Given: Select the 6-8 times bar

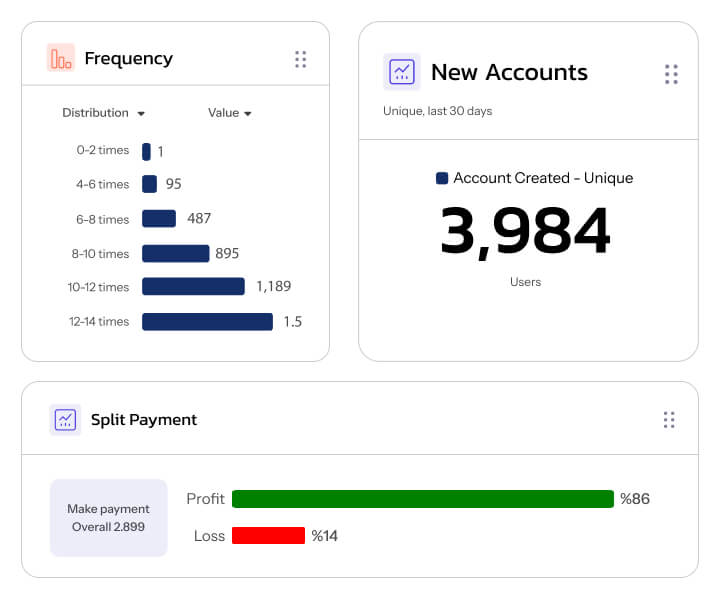Looking at the screenshot, I should 159,219.
